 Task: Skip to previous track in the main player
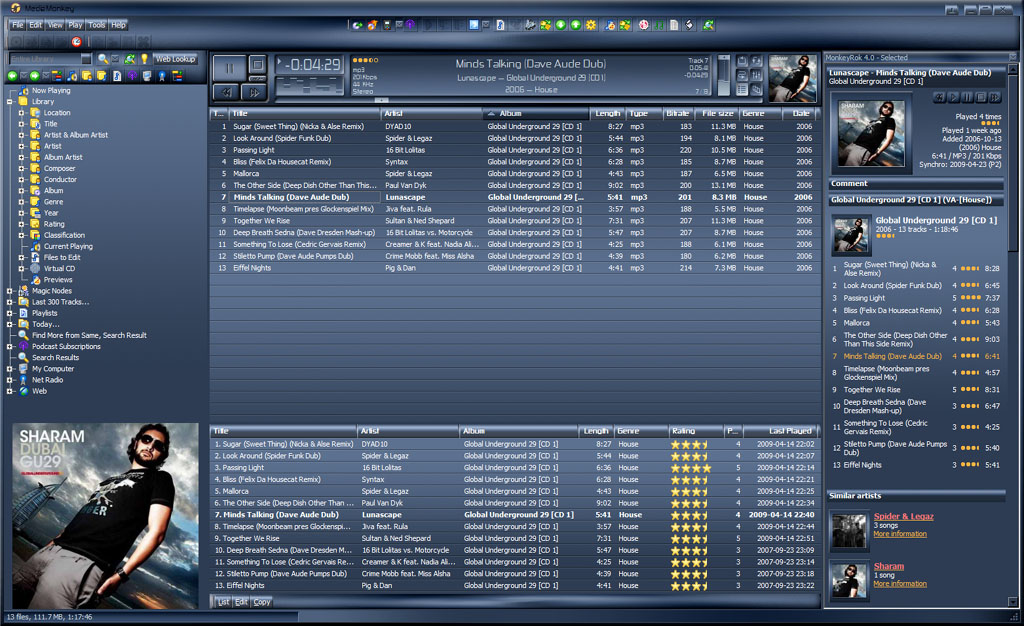[x=226, y=93]
